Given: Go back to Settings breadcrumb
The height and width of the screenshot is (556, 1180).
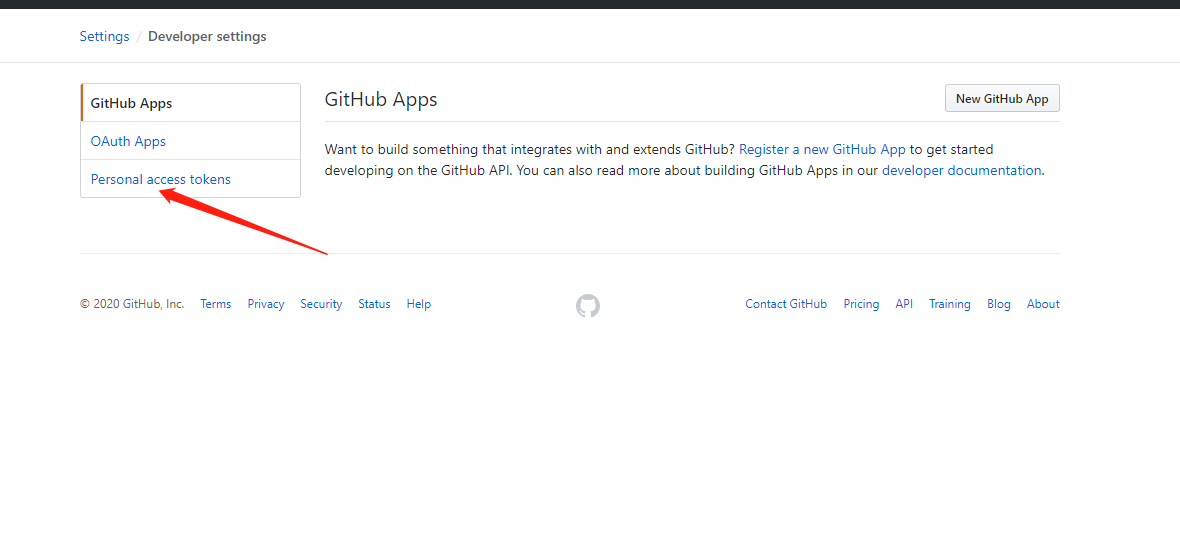Looking at the screenshot, I should point(105,36).
